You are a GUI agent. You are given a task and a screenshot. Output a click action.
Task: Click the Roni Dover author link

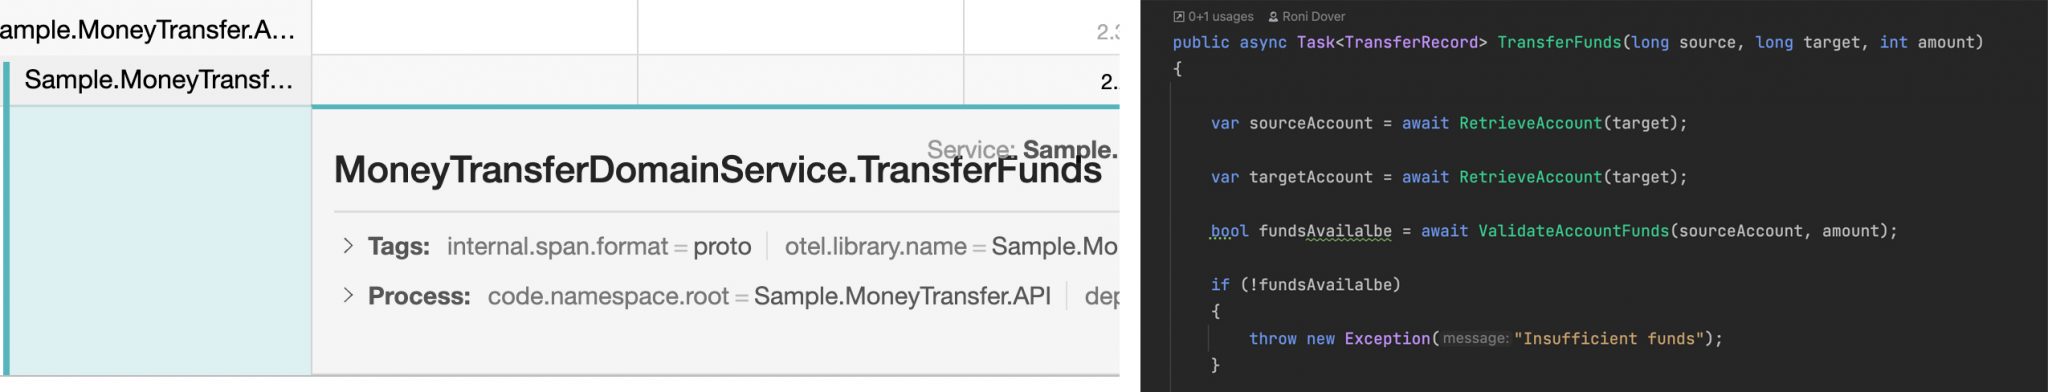1313,17
